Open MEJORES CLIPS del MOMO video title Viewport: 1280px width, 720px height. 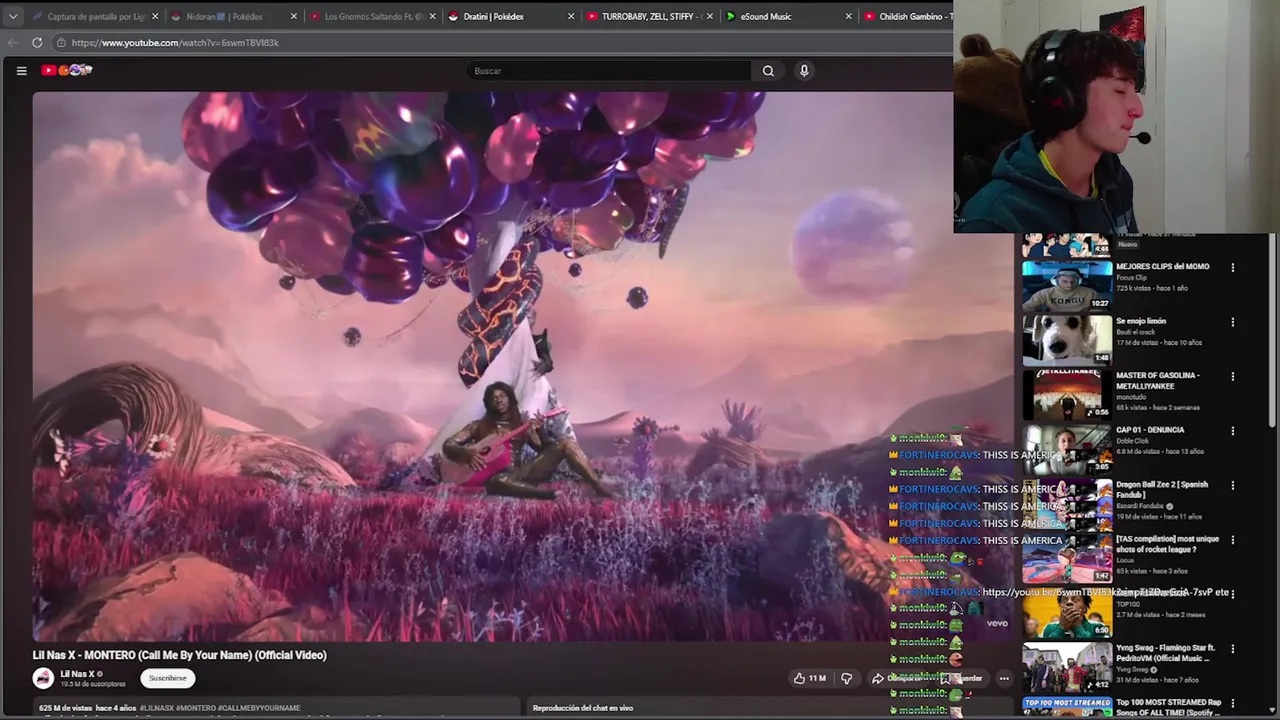point(1162,266)
